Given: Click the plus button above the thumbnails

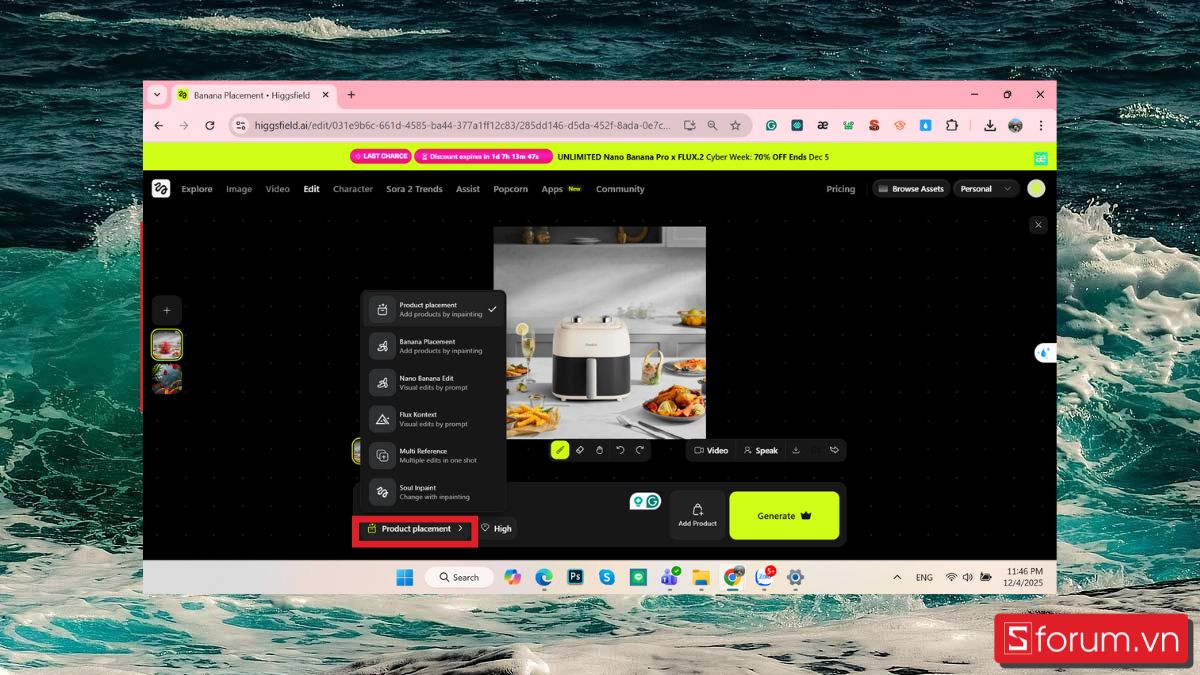Looking at the screenshot, I should (x=166, y=310).
